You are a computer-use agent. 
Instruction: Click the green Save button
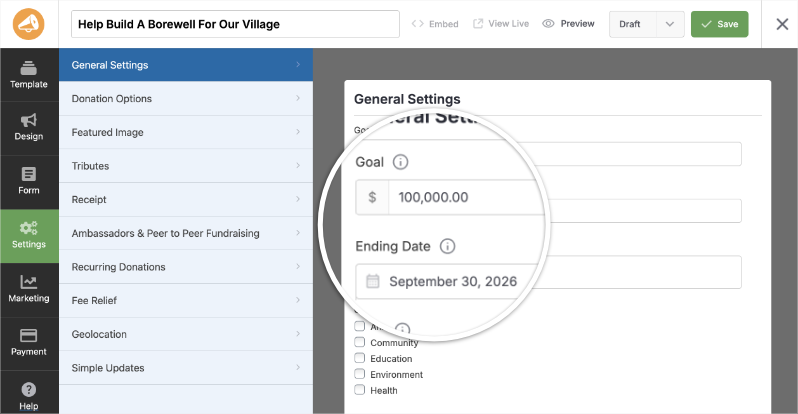720,24
